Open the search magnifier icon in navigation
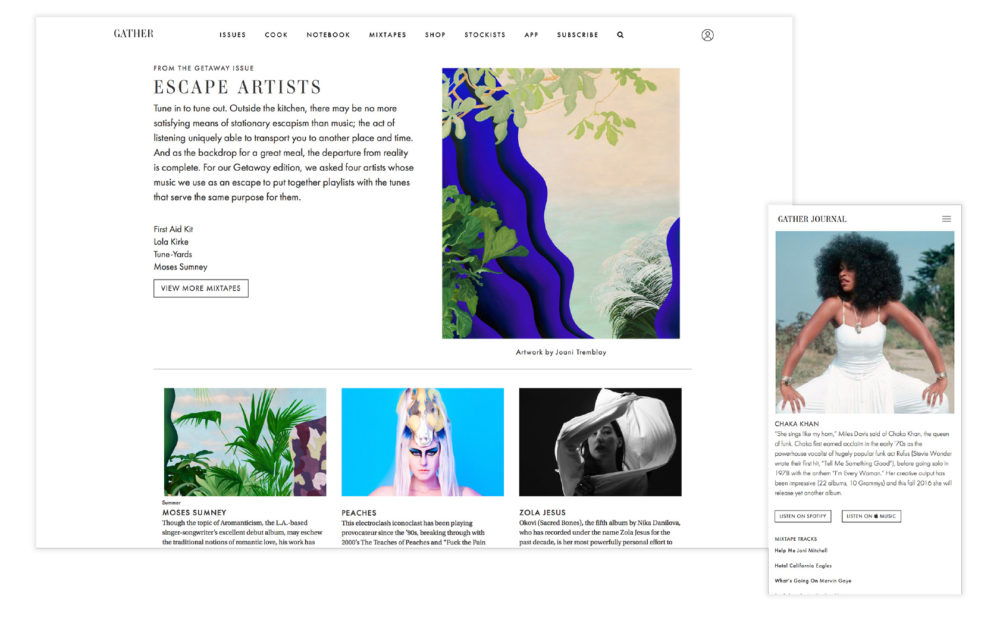The height and width of the screenshot is (624, 1000). 620,35
